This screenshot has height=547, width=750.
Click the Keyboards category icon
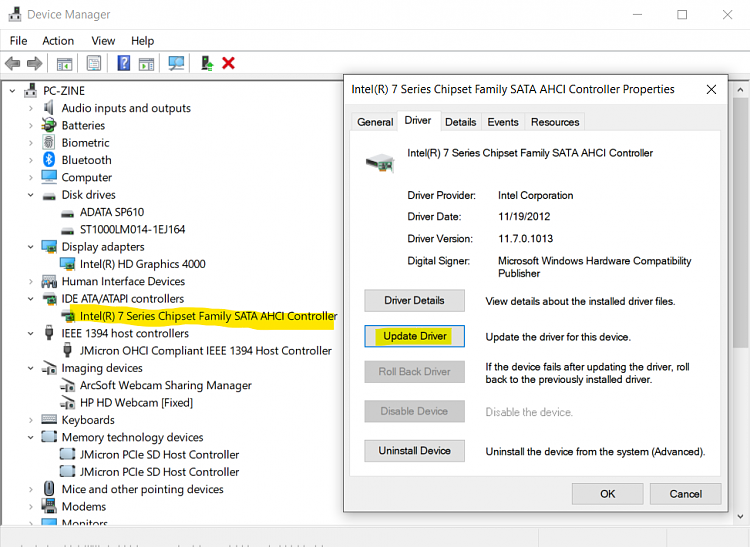pyautogui.click(x=49, y=420)
